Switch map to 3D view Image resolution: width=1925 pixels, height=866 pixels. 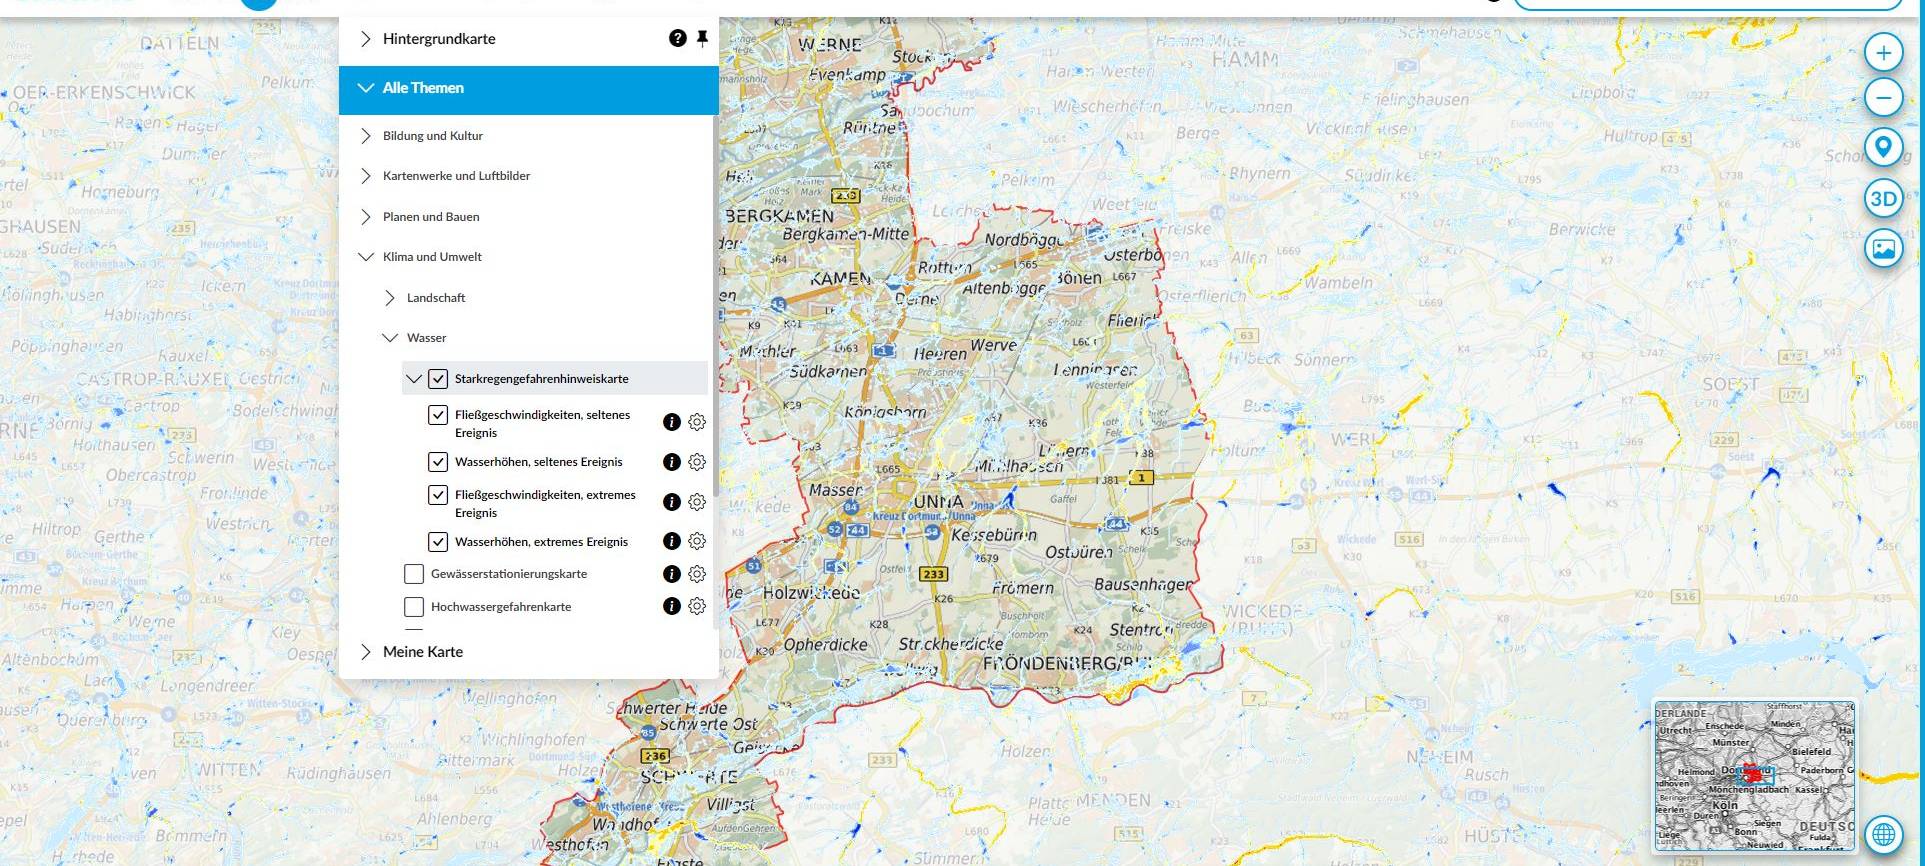pos(1883,198)
